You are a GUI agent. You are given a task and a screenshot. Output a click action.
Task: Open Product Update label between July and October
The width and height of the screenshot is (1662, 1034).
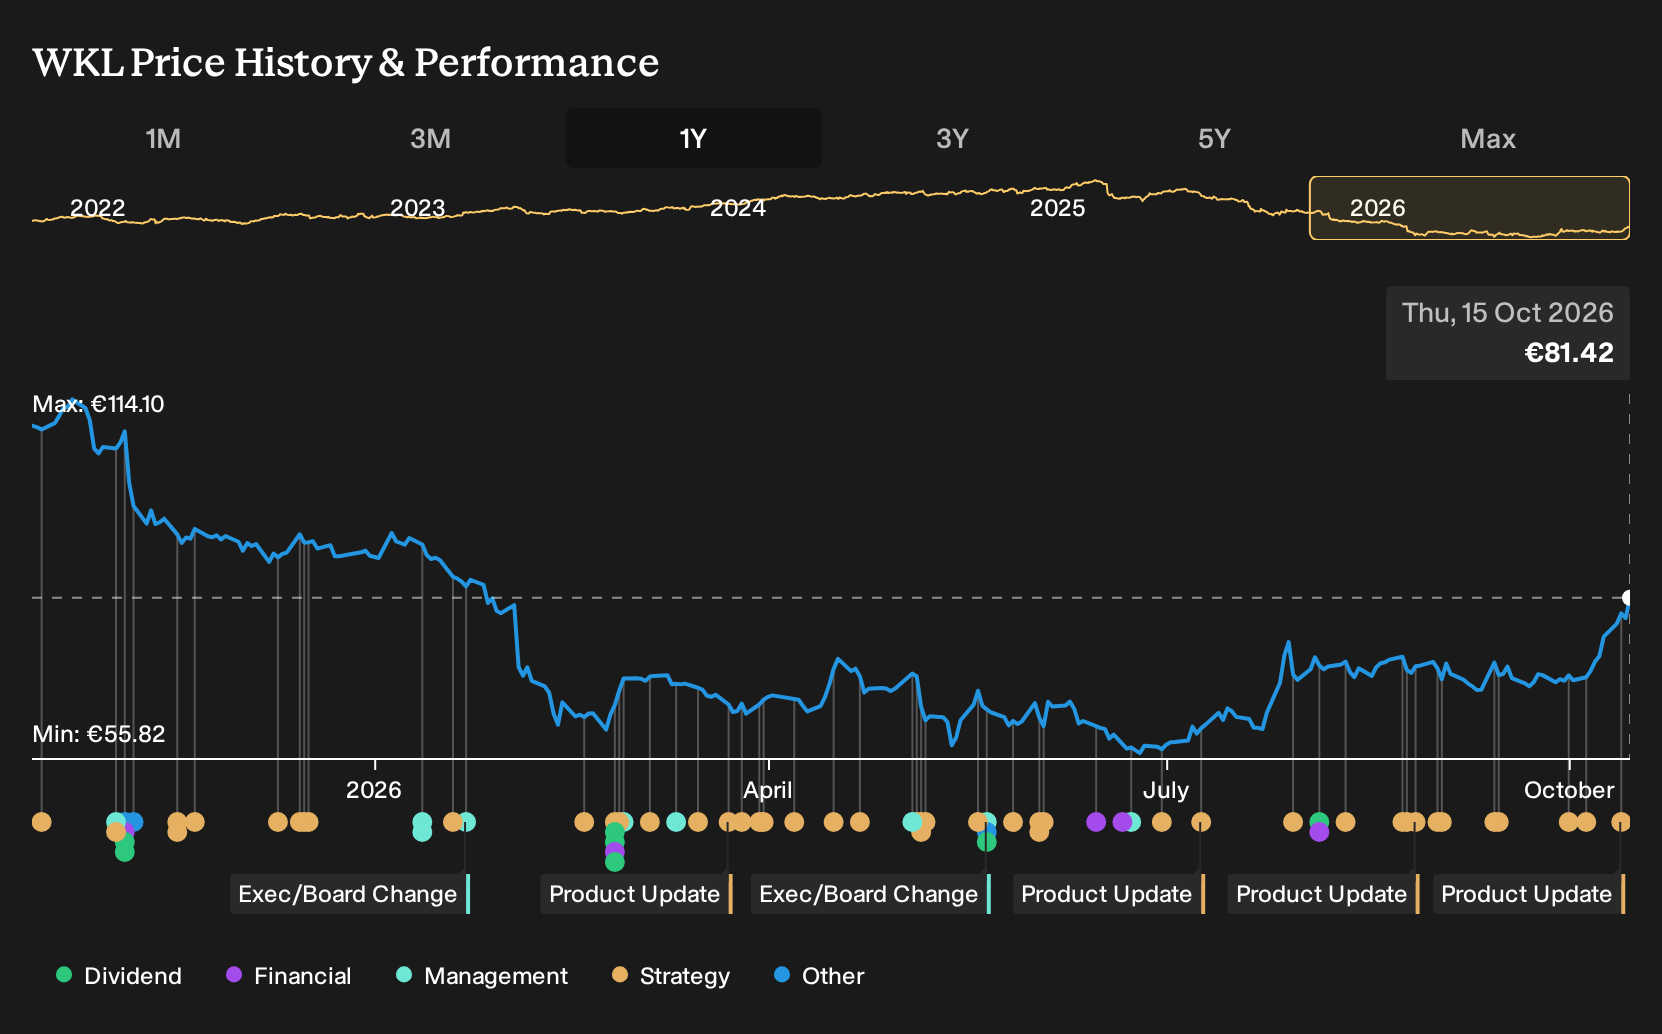(x=1323, y=894)
